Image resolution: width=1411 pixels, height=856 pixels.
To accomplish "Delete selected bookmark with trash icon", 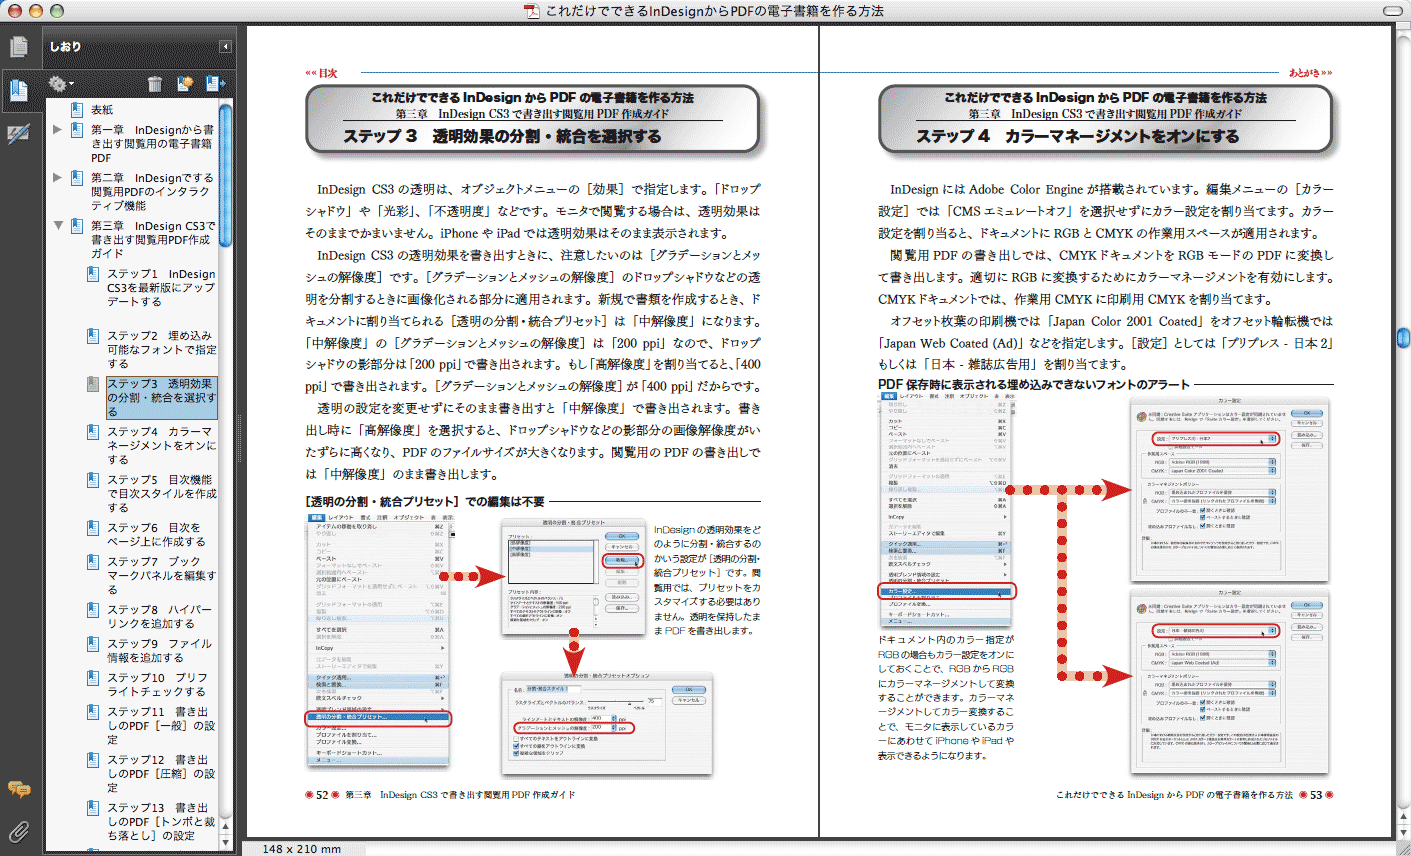I will click(154, 84).
